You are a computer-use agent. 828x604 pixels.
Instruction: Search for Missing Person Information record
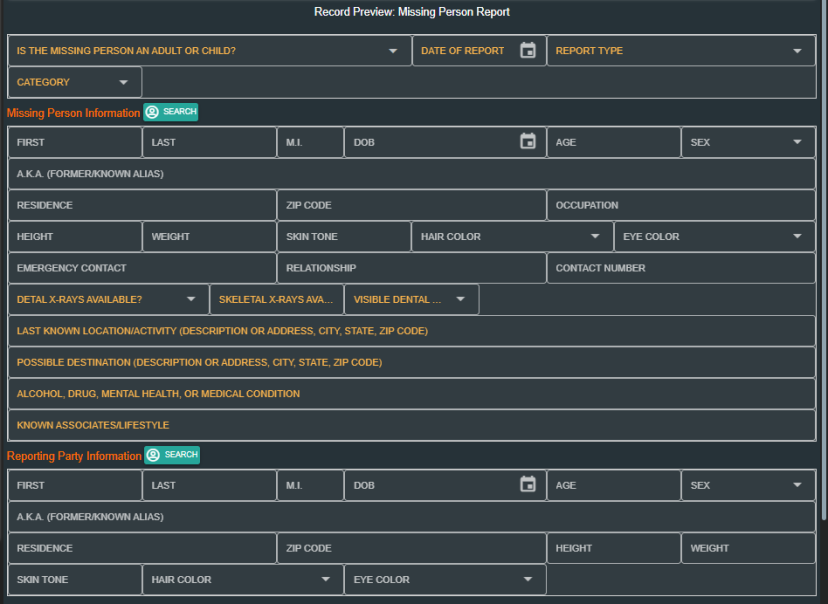point(171,112)
